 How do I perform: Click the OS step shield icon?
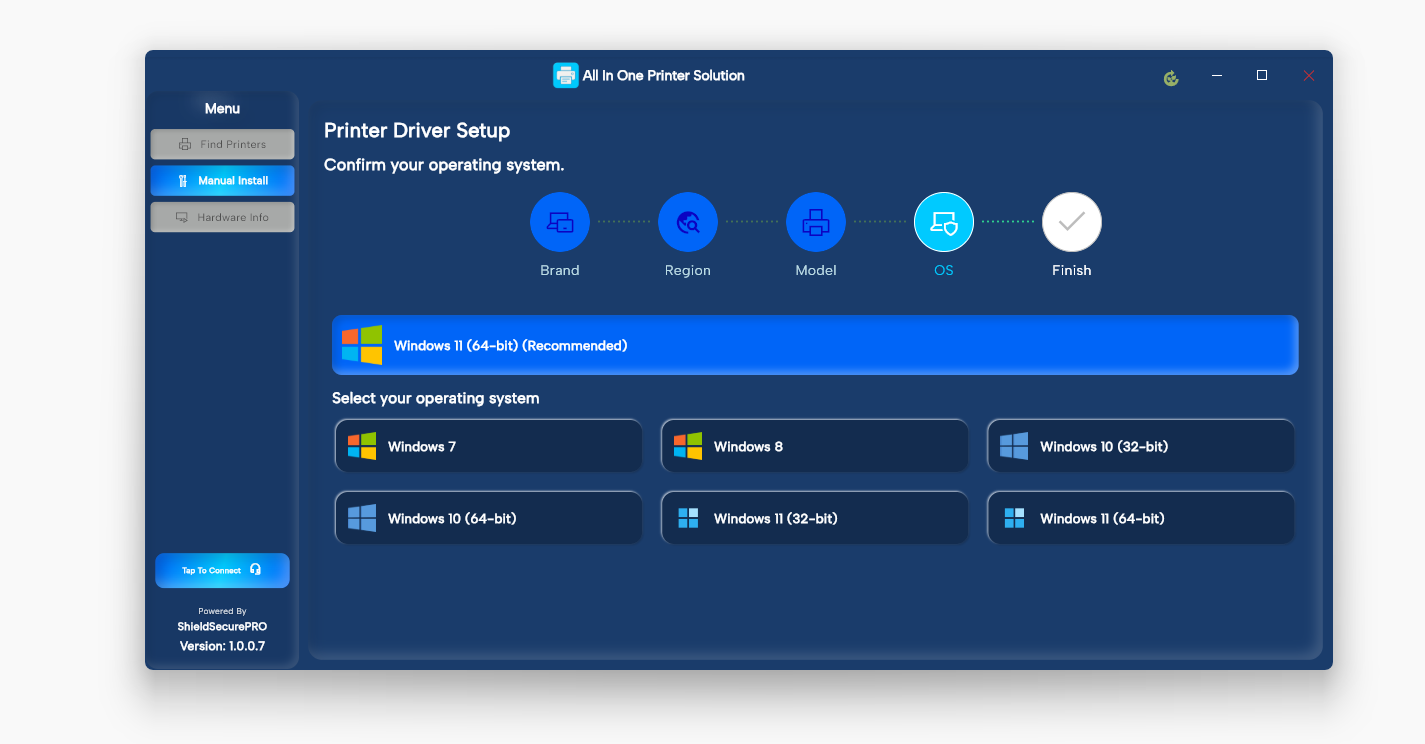[x=944, y=222]
